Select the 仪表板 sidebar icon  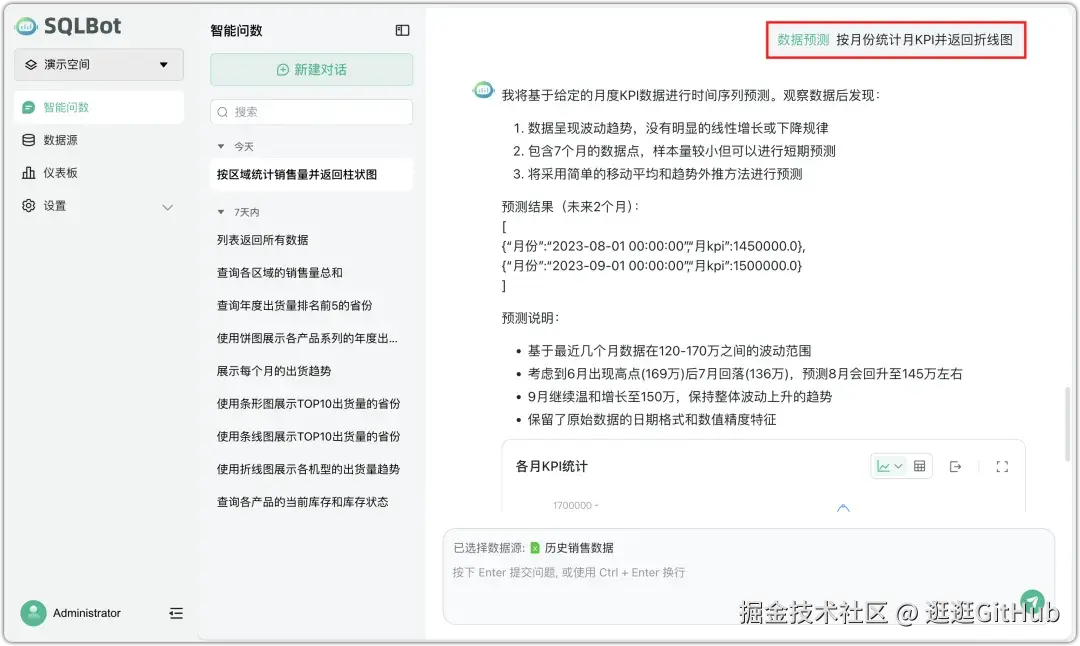tap(60, 171)
